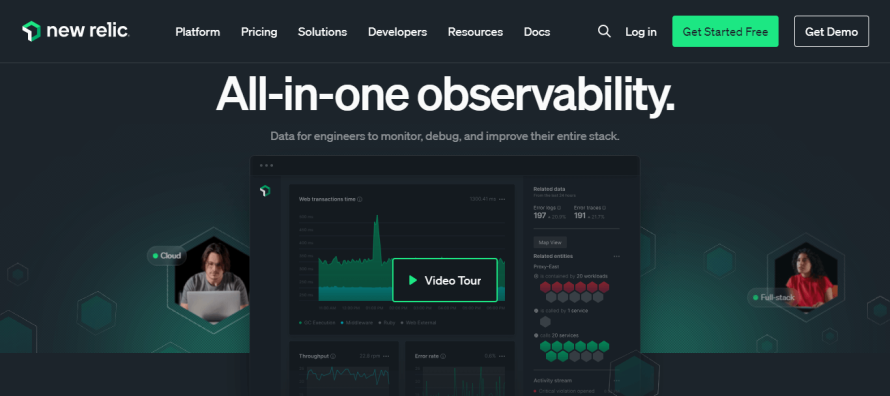
Task: Click info icon next to Throughput
Action: click(x=333, y=356)
